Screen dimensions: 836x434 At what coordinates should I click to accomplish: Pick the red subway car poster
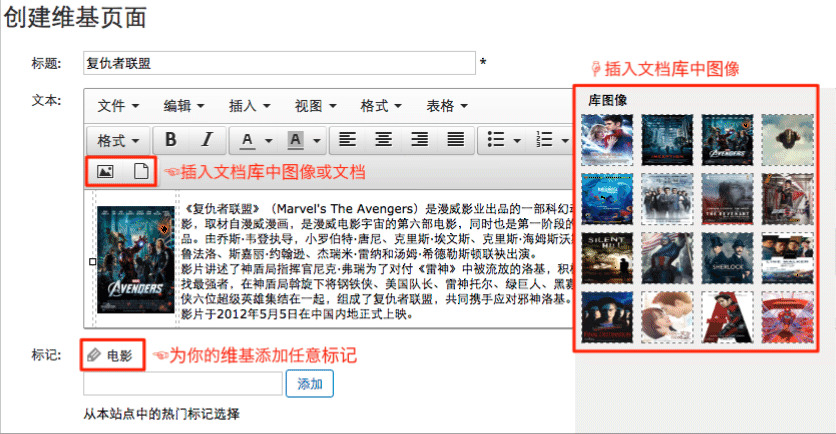pos(787,199)
